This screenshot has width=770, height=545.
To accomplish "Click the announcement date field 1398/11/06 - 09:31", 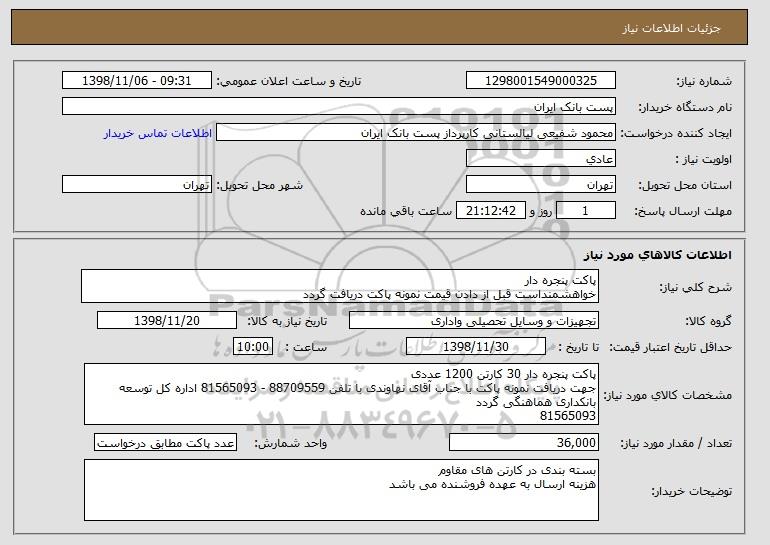I will [x=137, y=81].
